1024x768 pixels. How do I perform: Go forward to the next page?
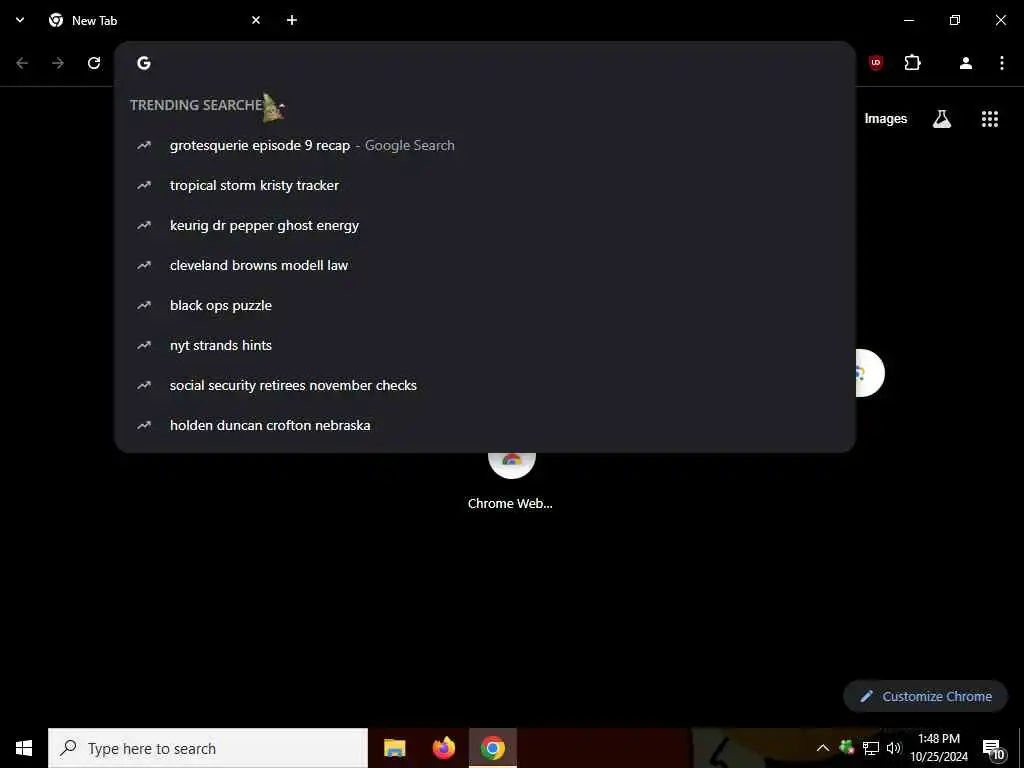(x=58, y=63)
